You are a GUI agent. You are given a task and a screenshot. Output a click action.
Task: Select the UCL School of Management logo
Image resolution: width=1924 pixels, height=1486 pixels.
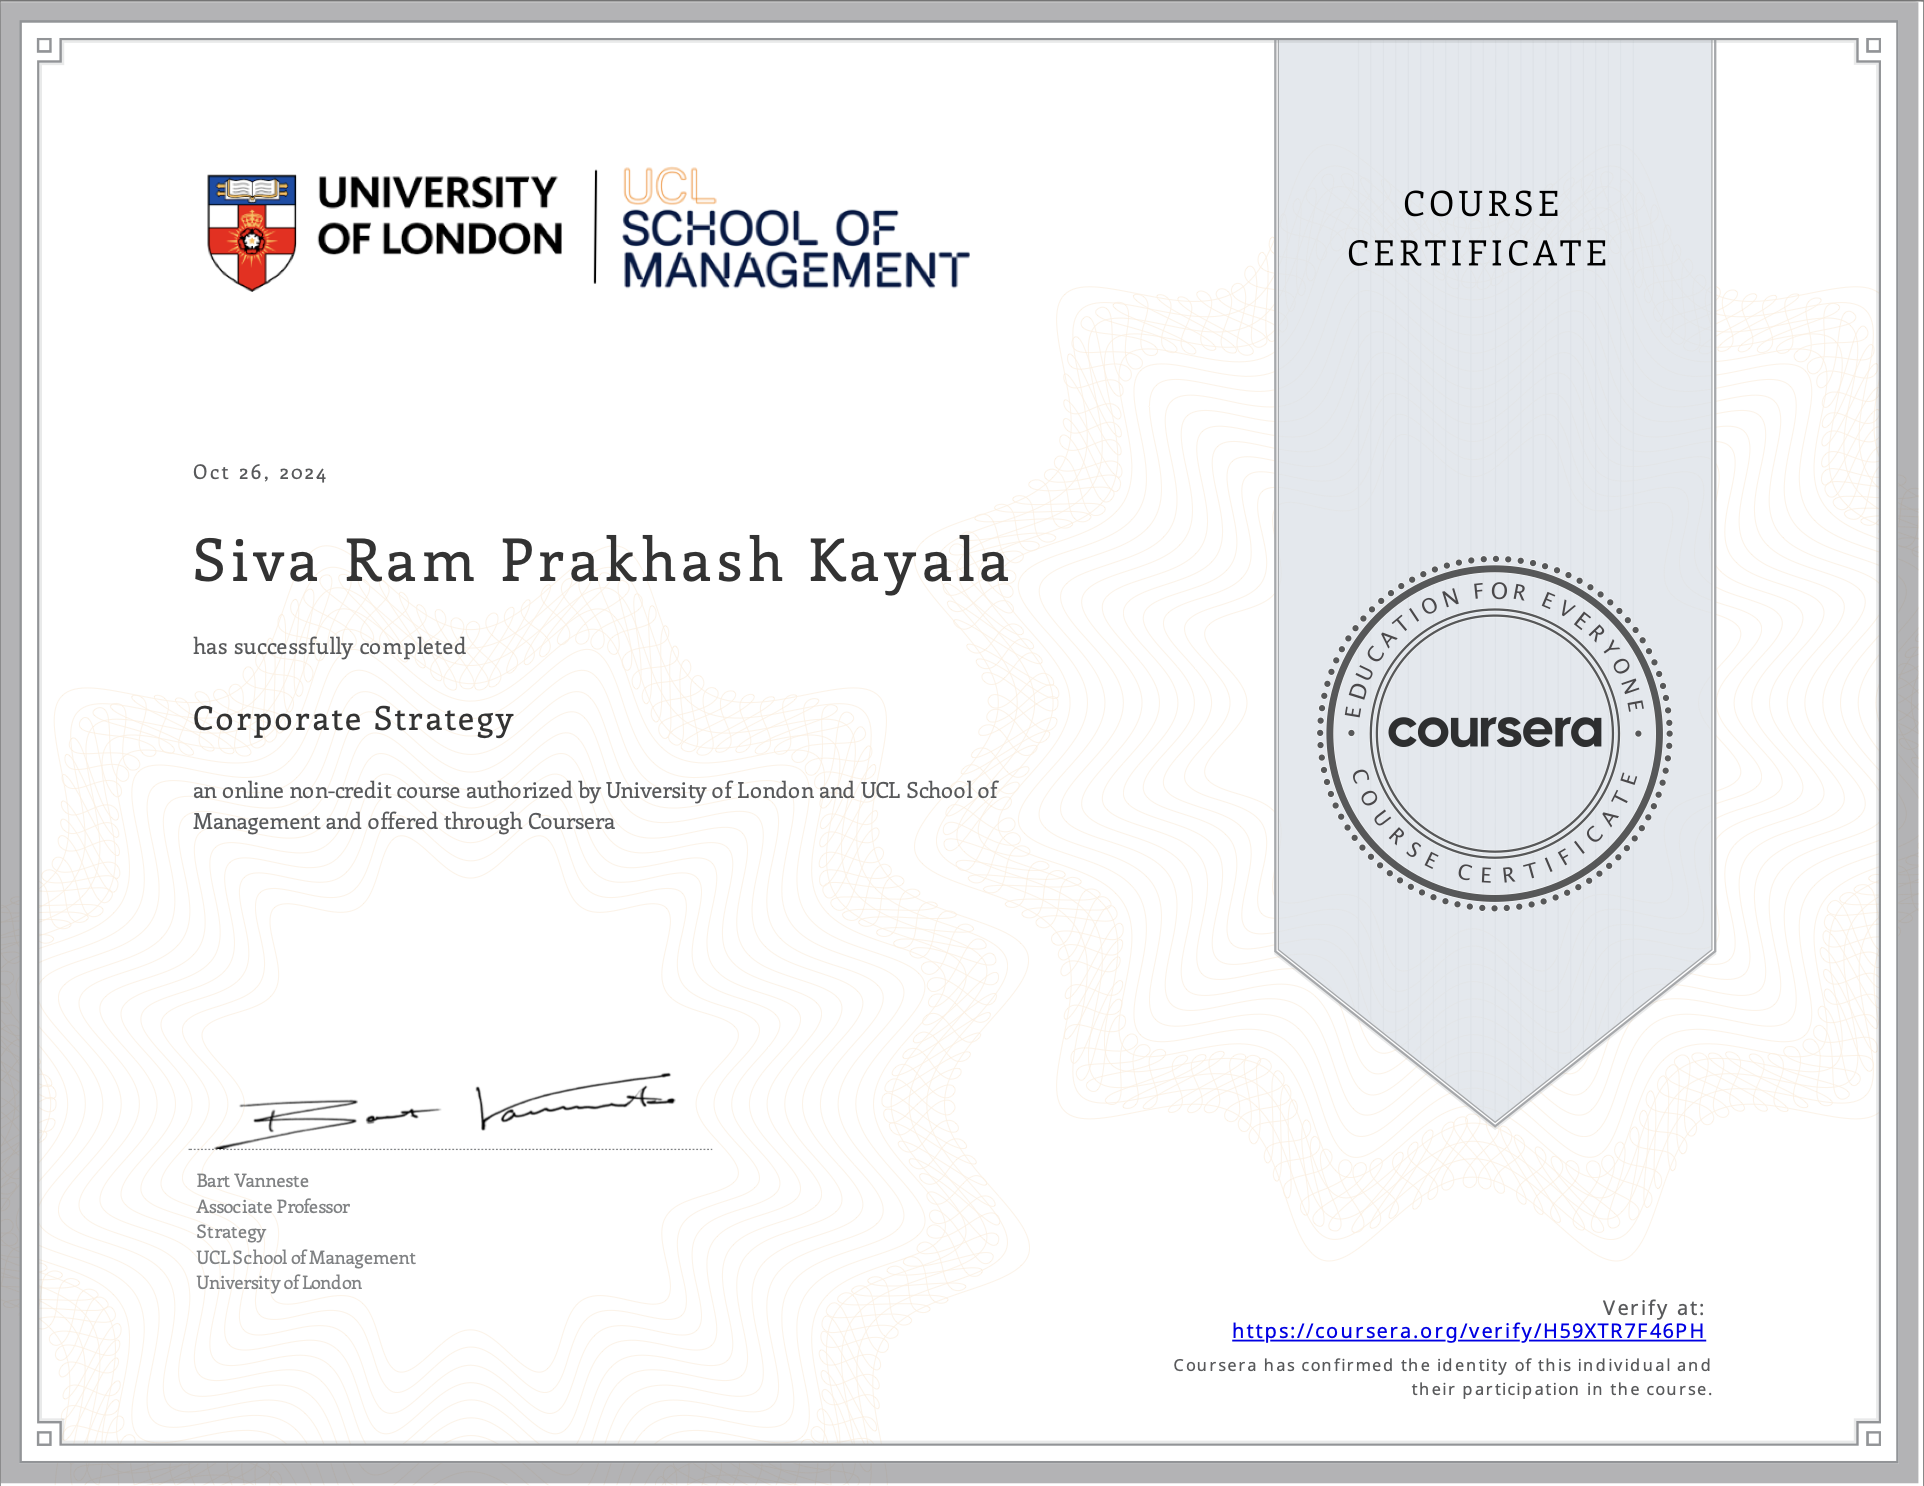790,230
